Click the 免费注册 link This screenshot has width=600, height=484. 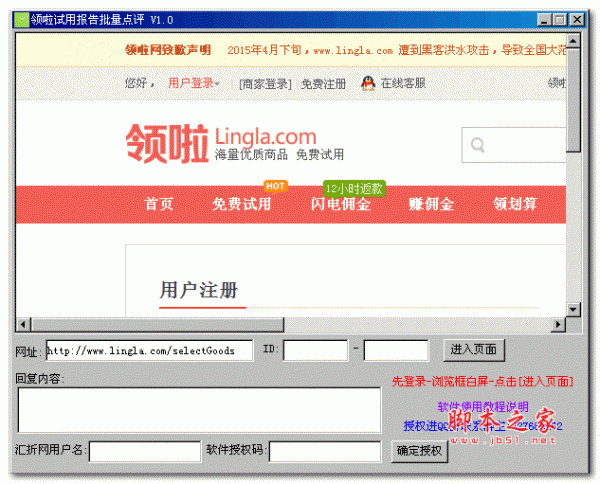[323, 84]
